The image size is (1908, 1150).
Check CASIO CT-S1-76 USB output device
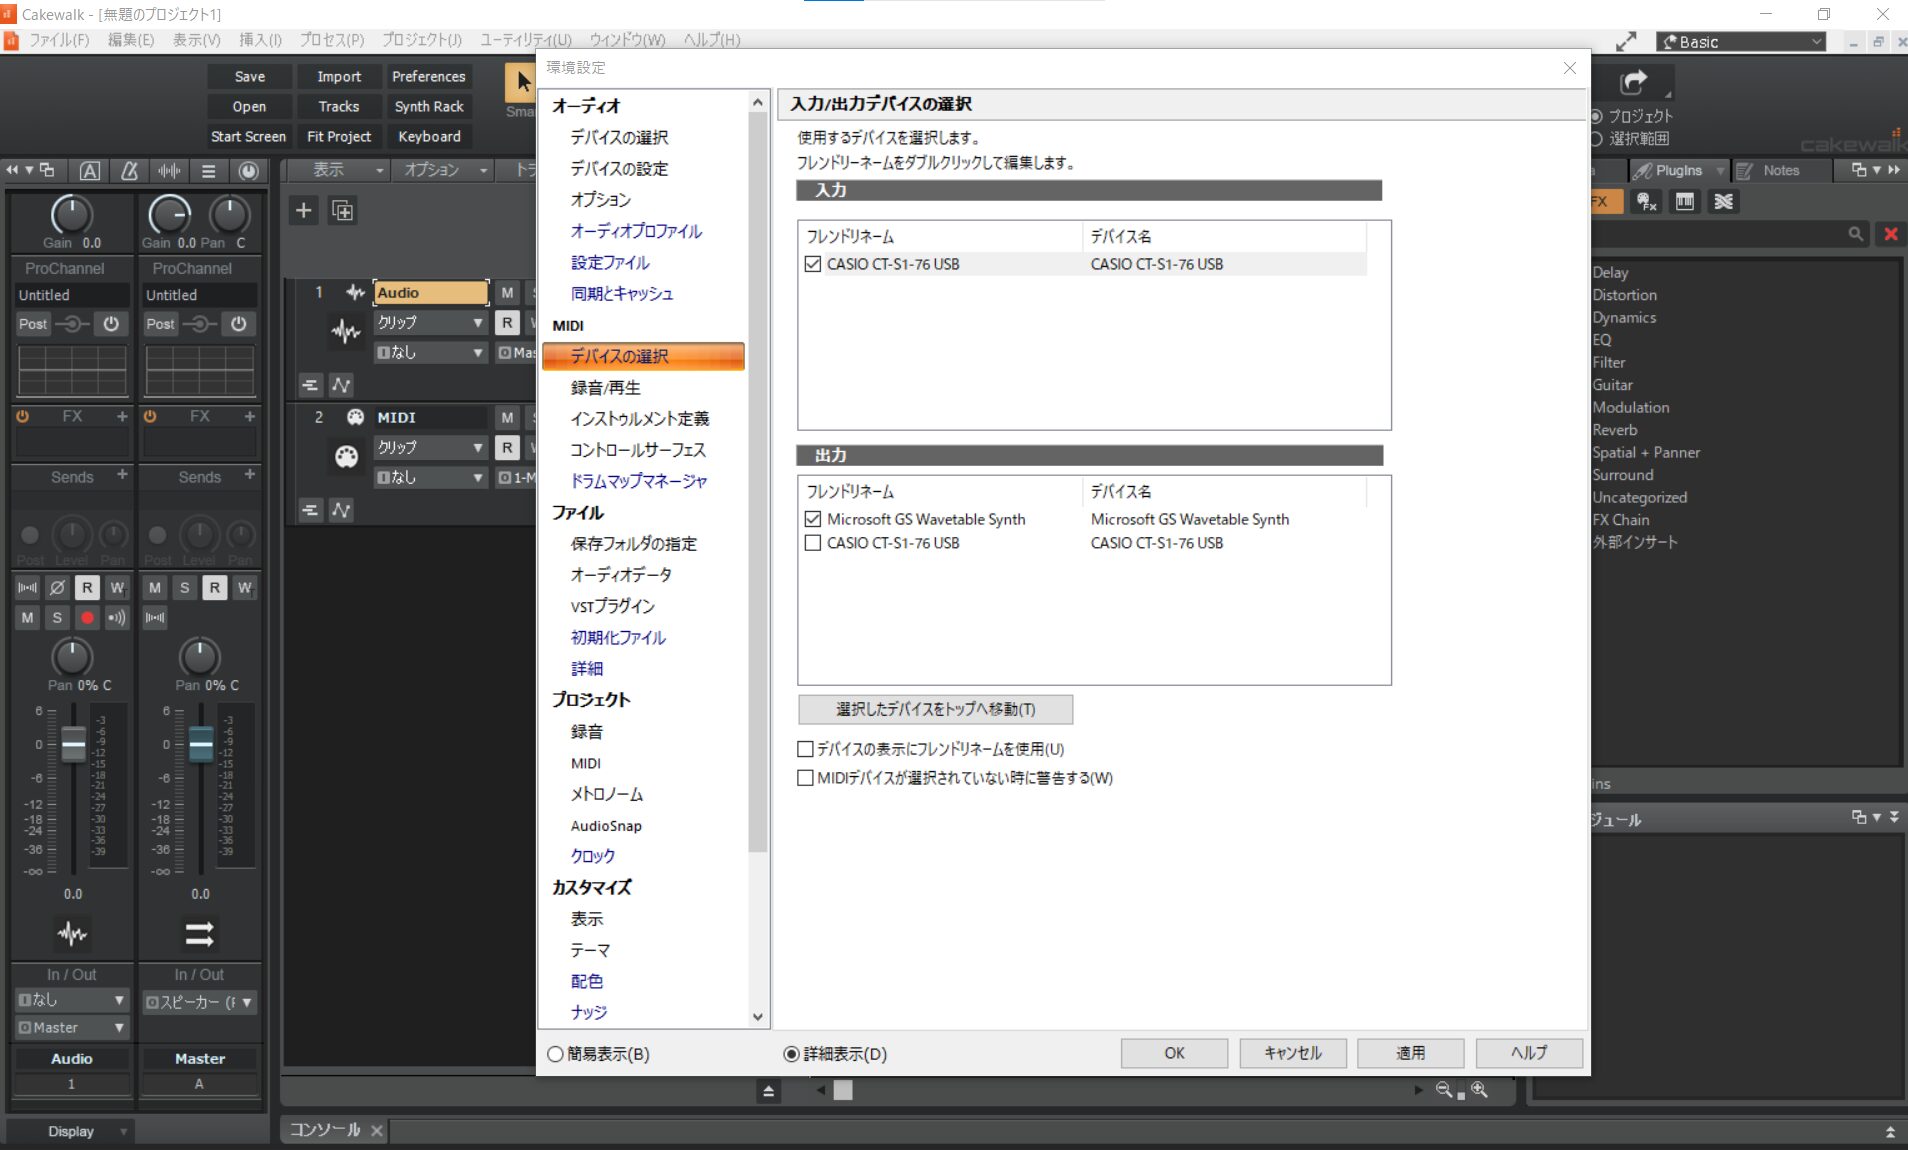[813, 543]
